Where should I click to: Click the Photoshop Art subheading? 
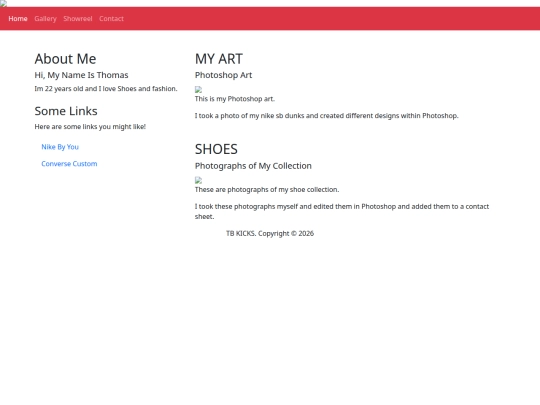(224, 75)
